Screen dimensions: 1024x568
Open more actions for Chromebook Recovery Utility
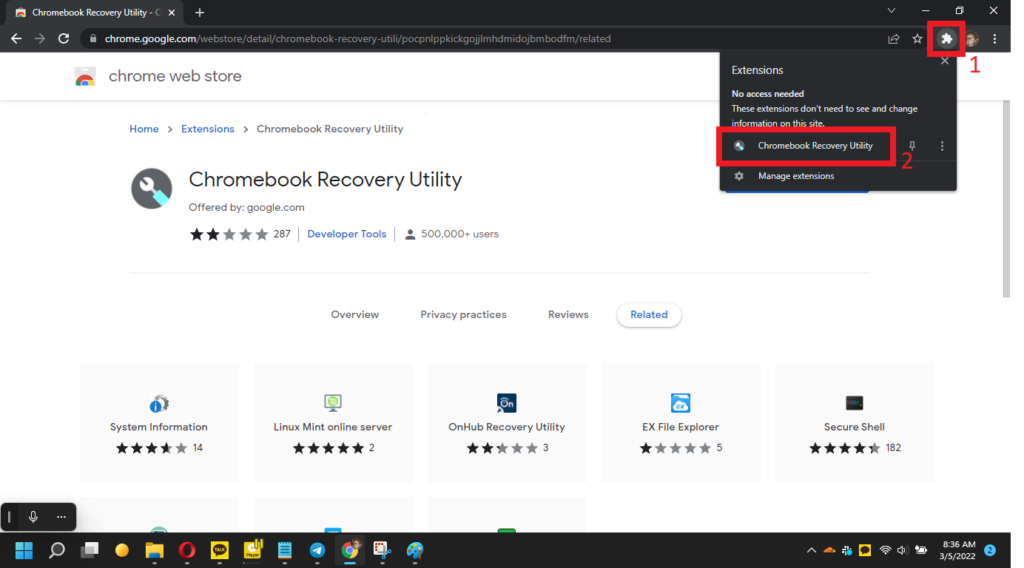click(x=942, y=146)
